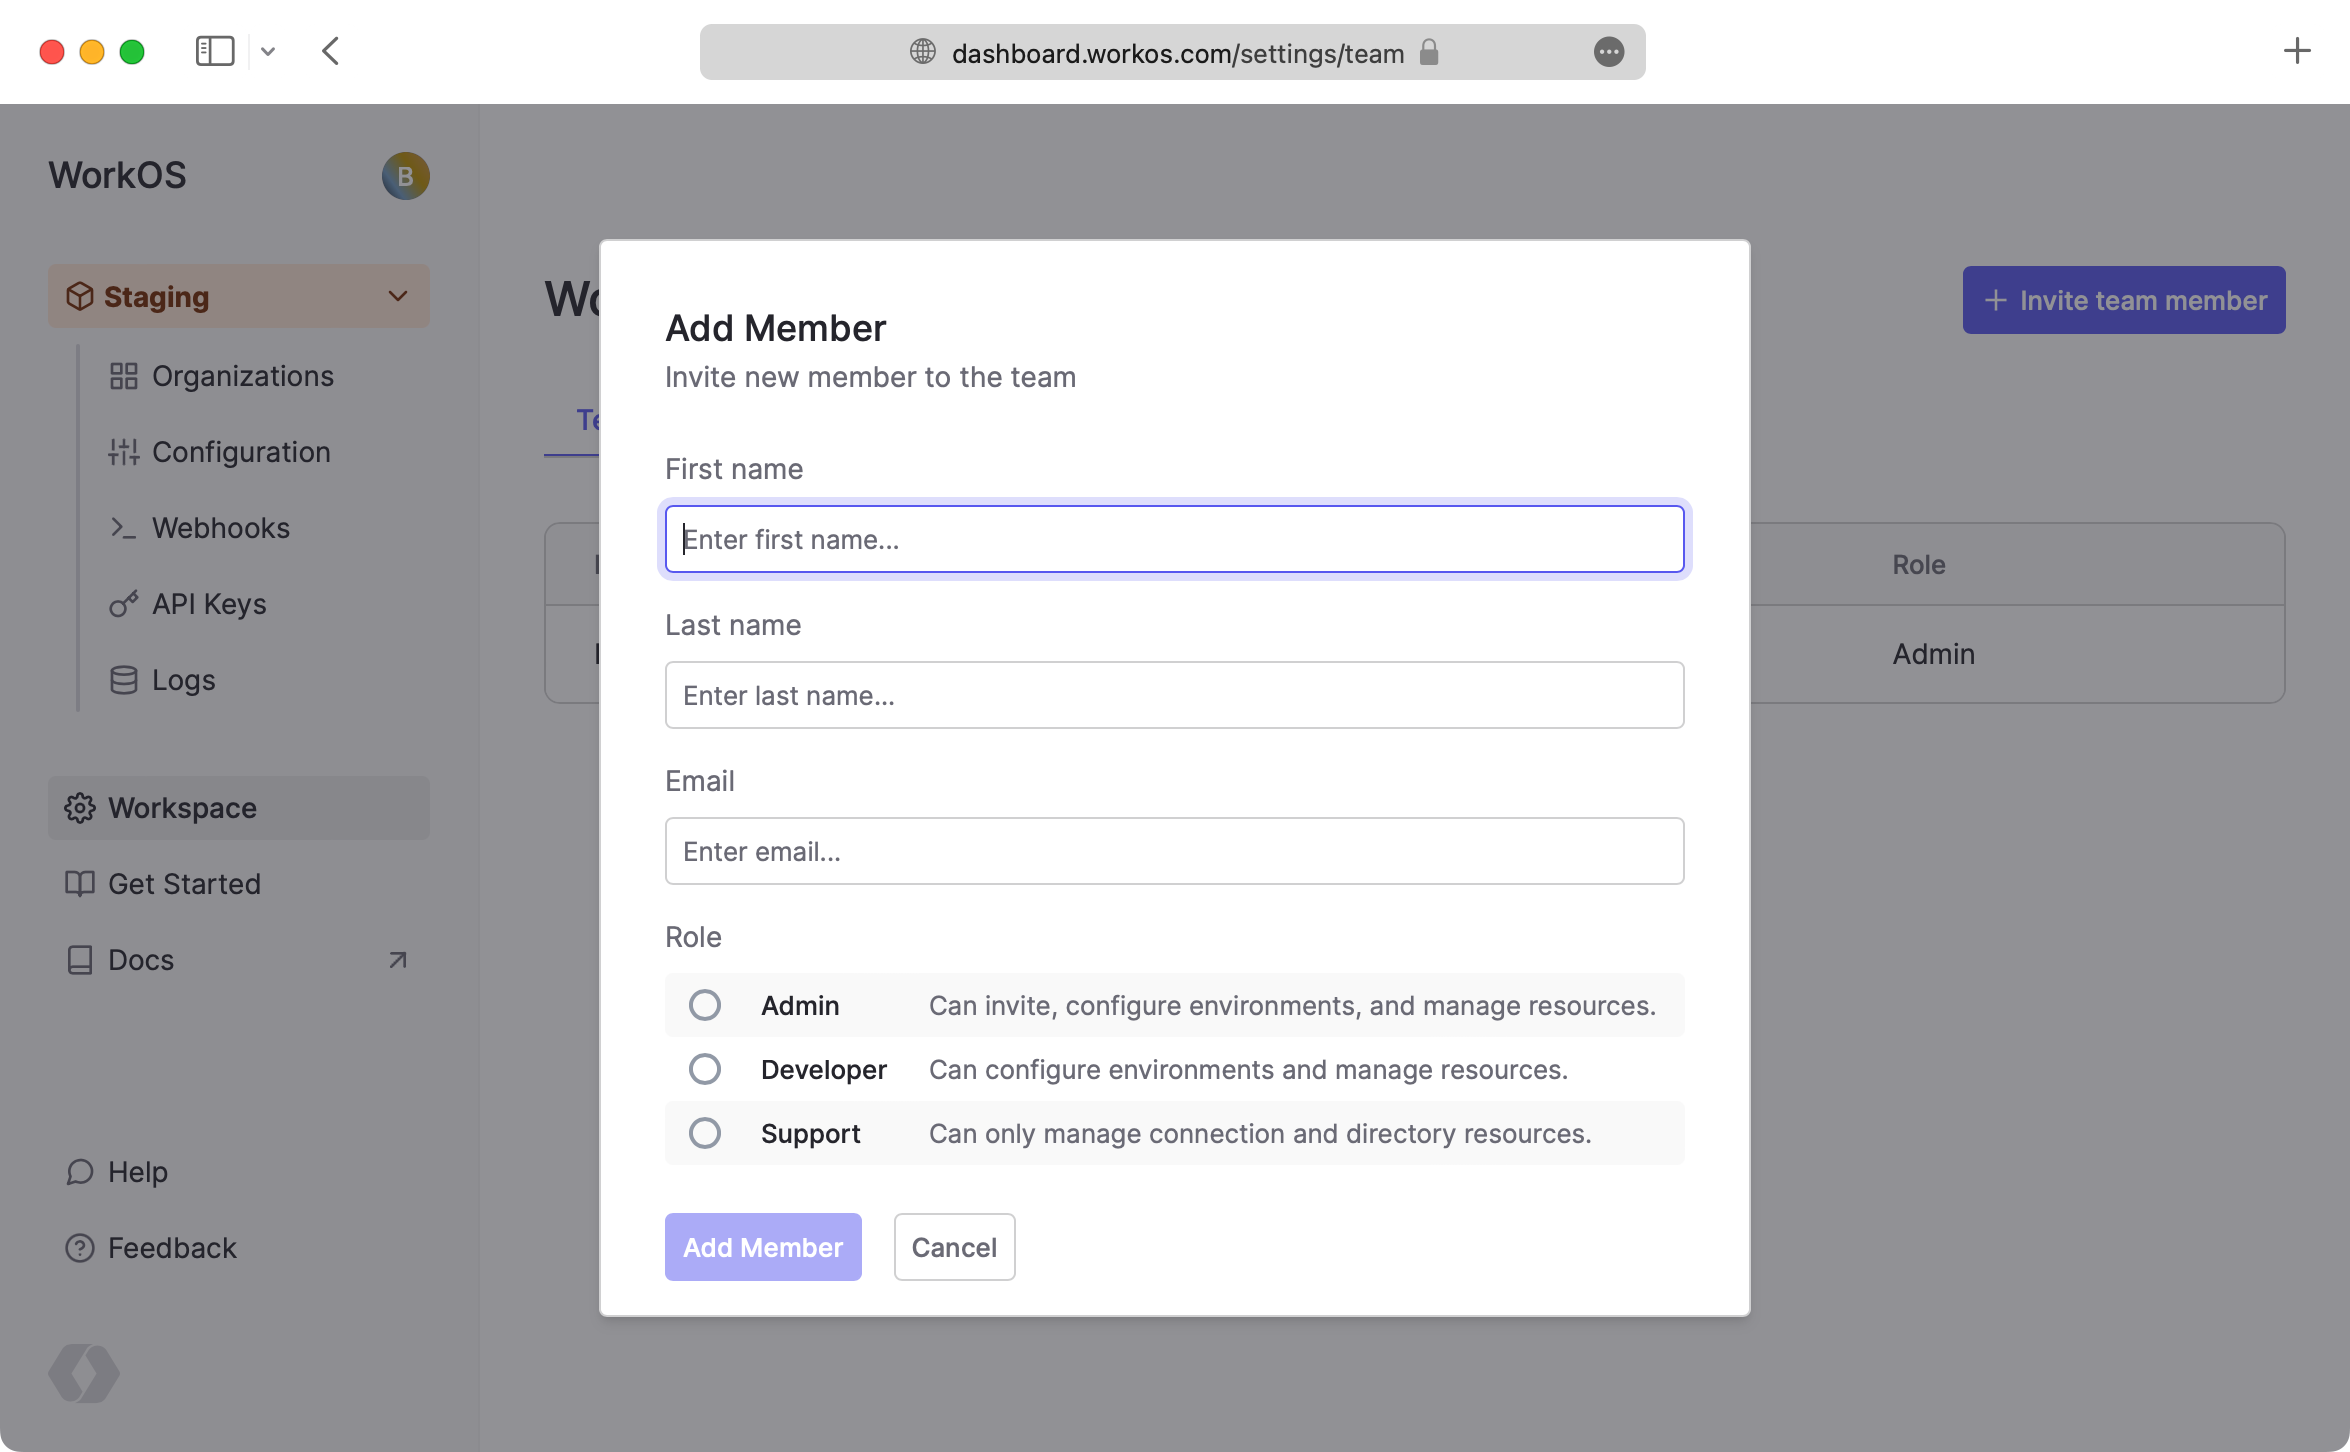Click the Enter last name field
Screen dimensions: 2350x1452
pyautogui.click(x=1174, y=695)
